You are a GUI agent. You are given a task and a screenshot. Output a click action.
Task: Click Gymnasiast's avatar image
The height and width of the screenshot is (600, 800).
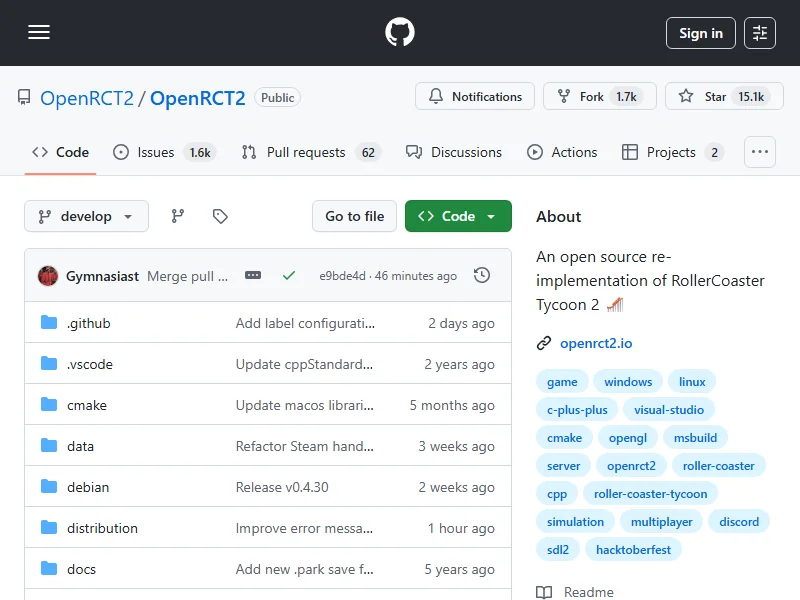tap(48, 276)
